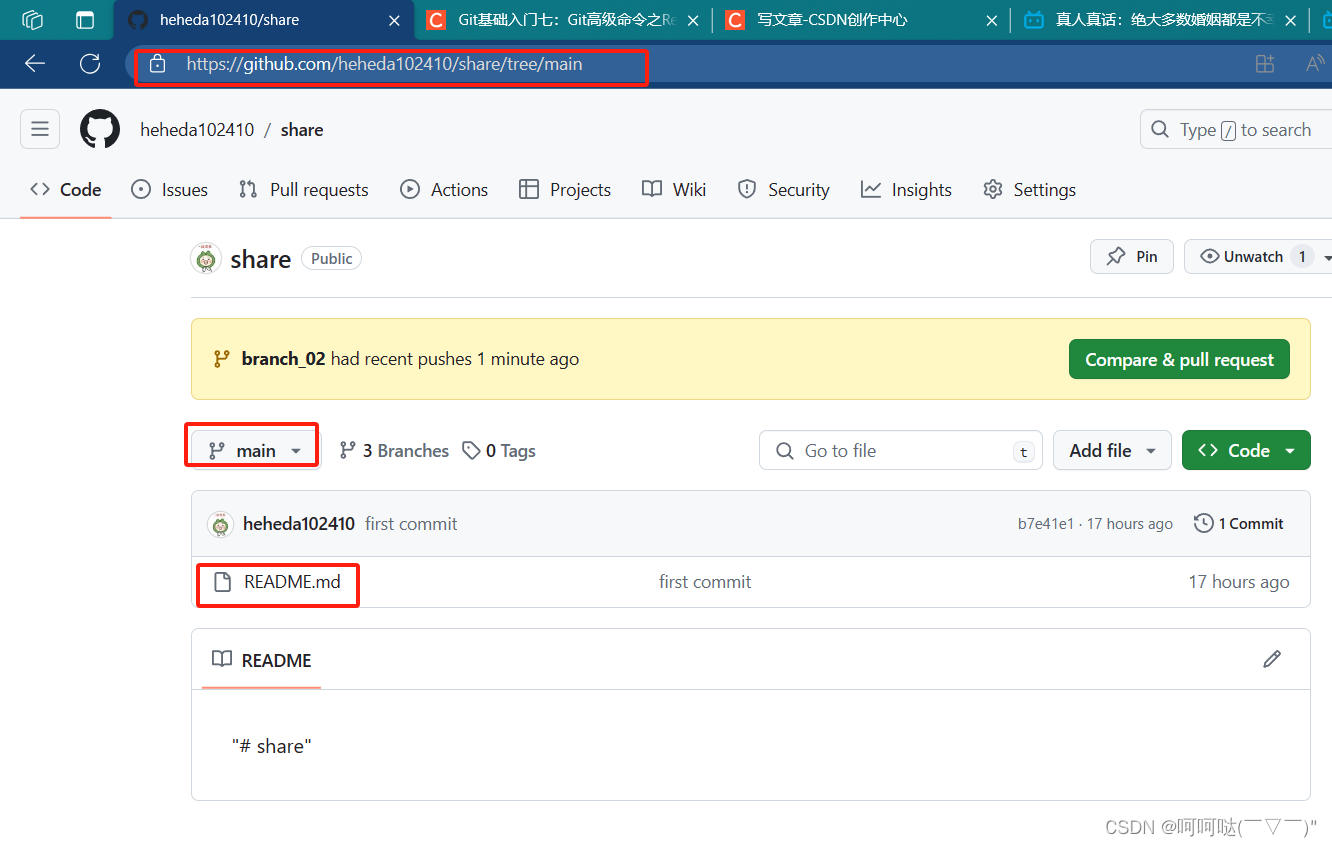The height and width of the screenshot is (847, 1332).
Task: Click the Public visibility label
Action: (331, 258)
